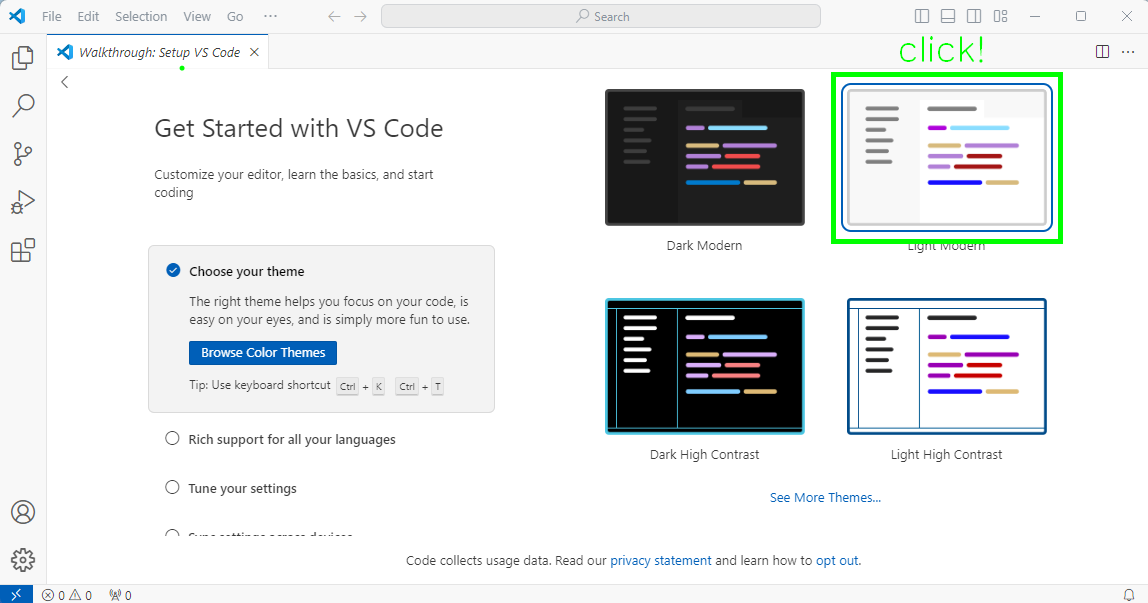Open the Edit menu
Viewport: 1148px width, 603px height.
coord(88,16)
